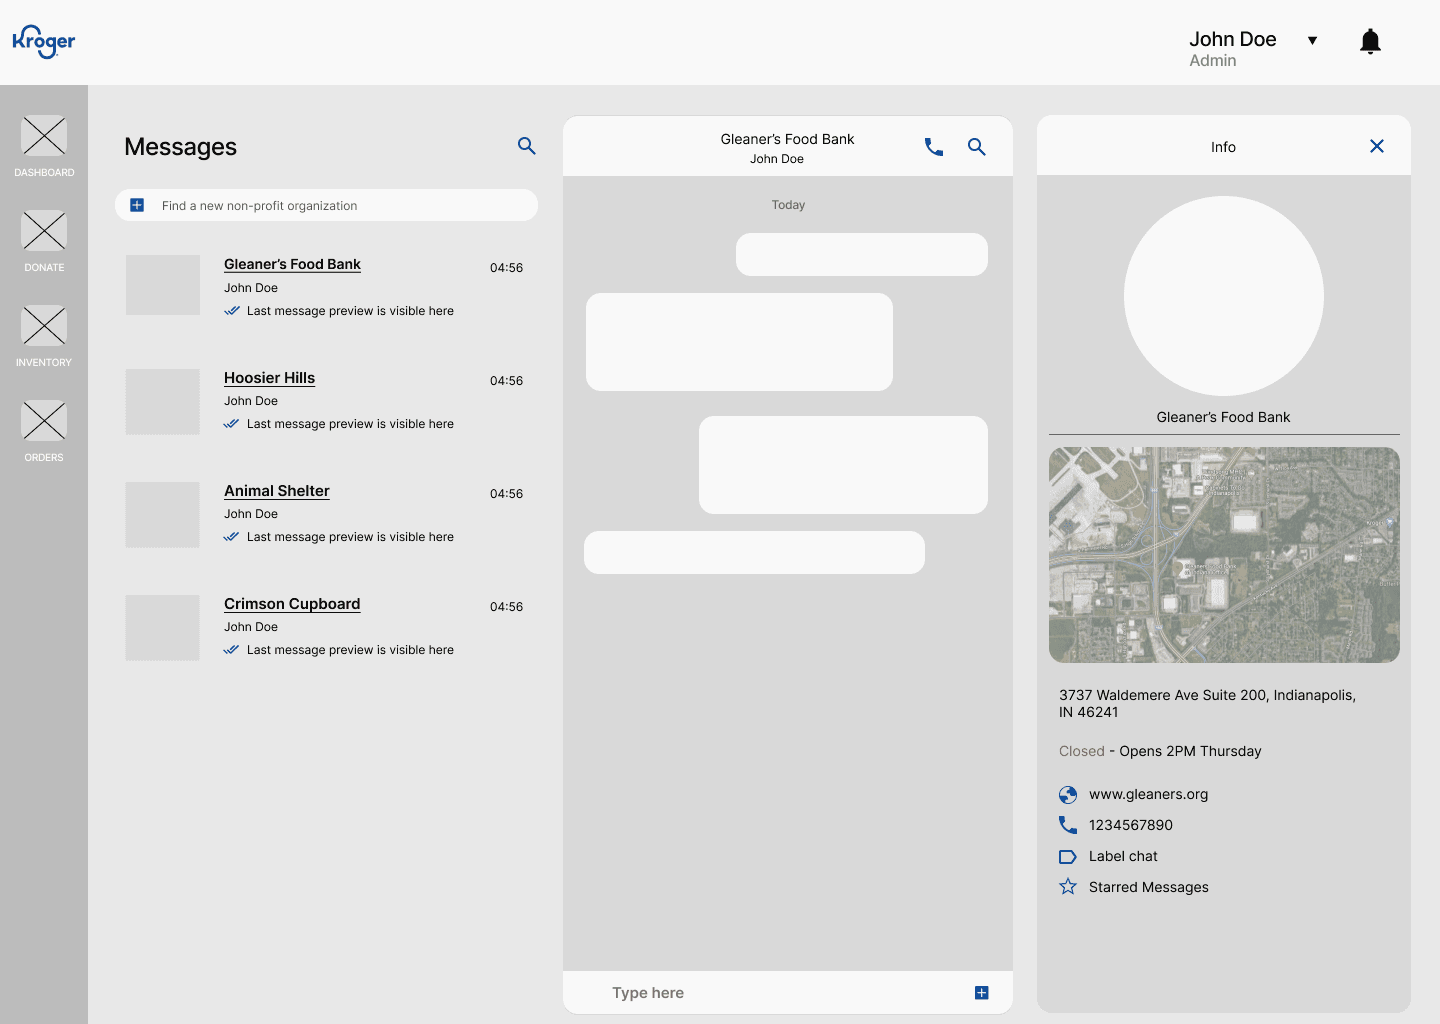This screenshot has width=1440, height=1024.
Task: Click the Starred Messages star icon
Action: pos(1068,886)
